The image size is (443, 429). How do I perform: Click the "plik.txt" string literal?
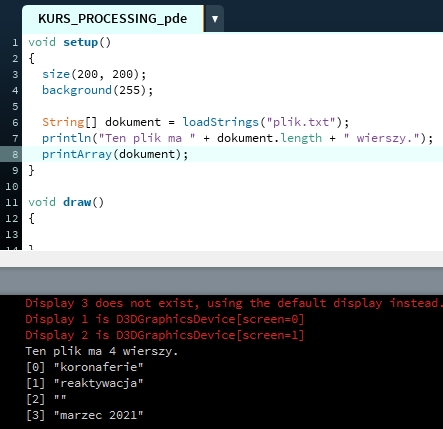(301, 122)
